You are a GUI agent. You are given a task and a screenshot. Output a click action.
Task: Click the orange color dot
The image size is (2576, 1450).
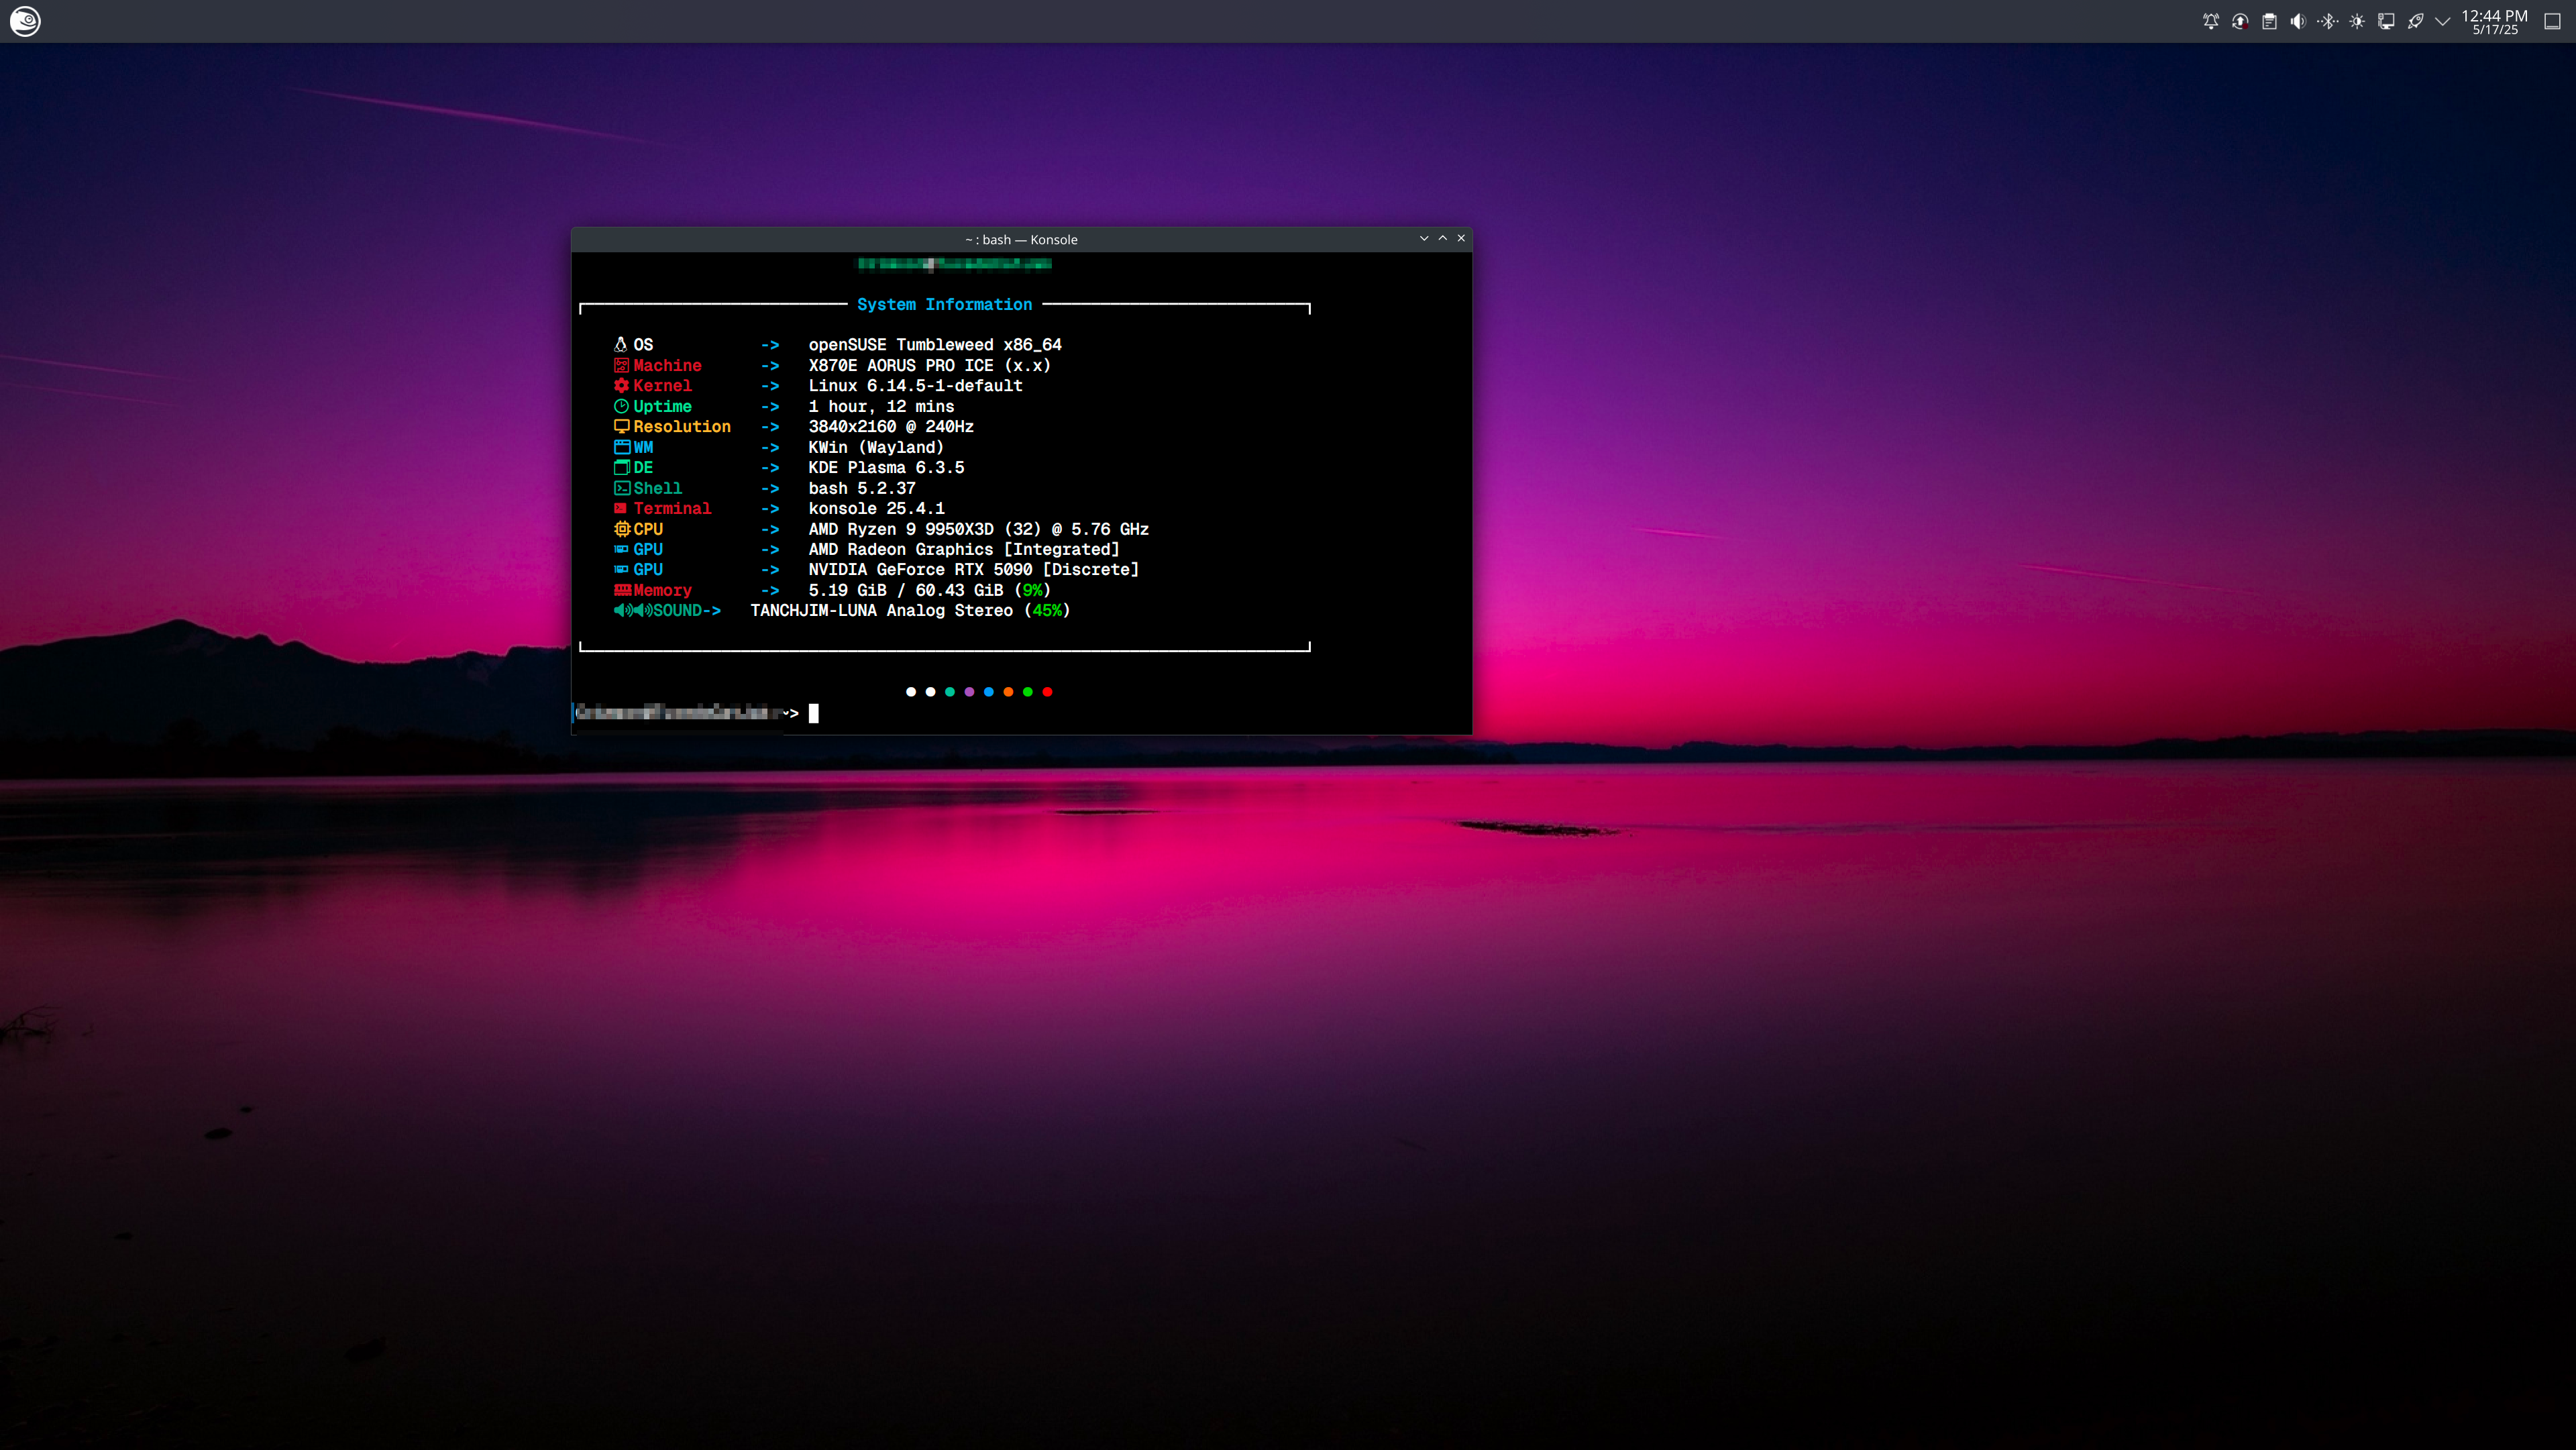[x=1008, y=692]
